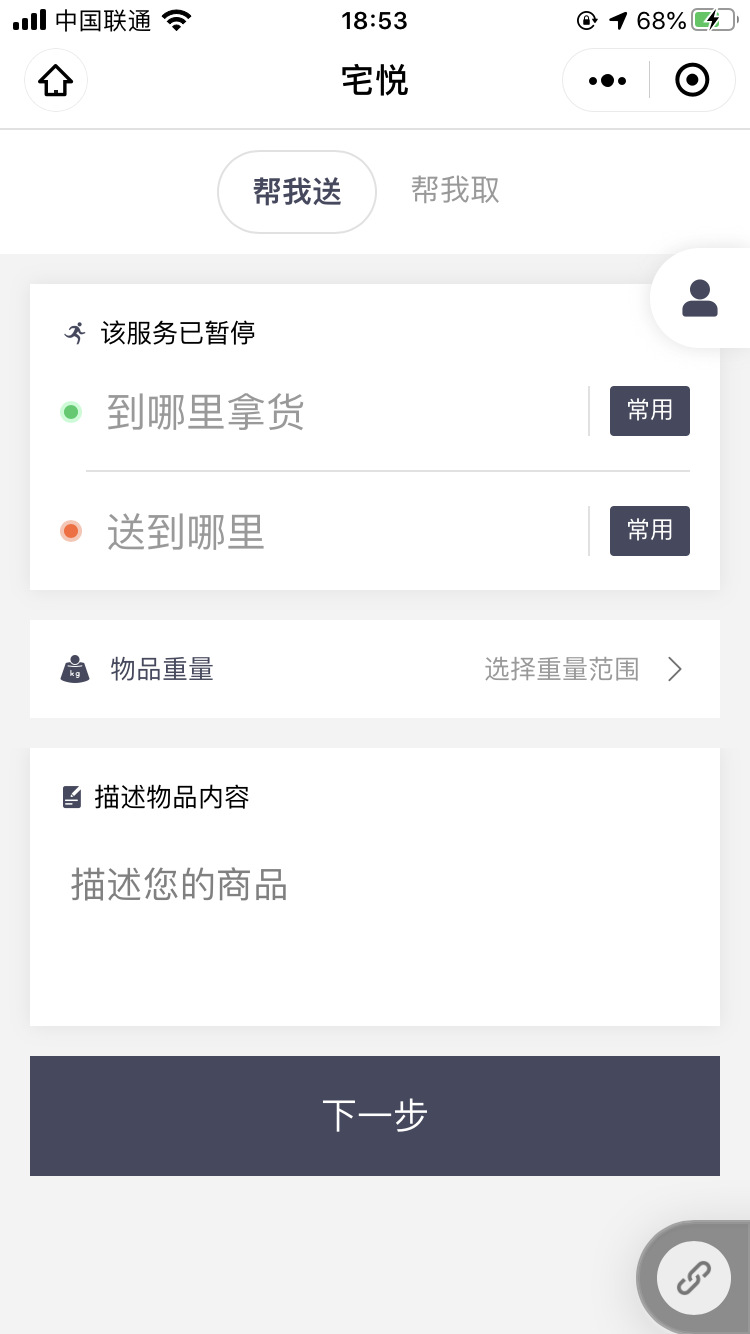Tap the green pickup location dot
This screenshot has height=1334, width=750.
pos(71,412)
